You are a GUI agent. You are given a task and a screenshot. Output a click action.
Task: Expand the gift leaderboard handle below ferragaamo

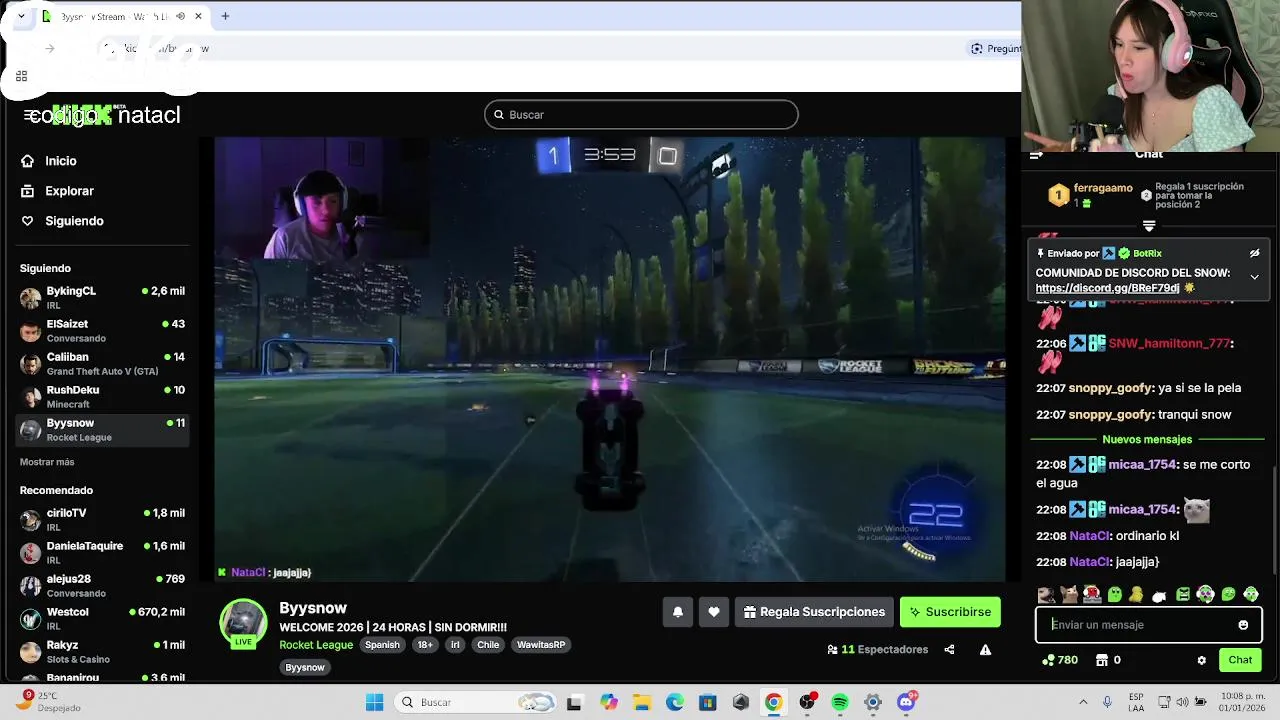(1149, 226)
